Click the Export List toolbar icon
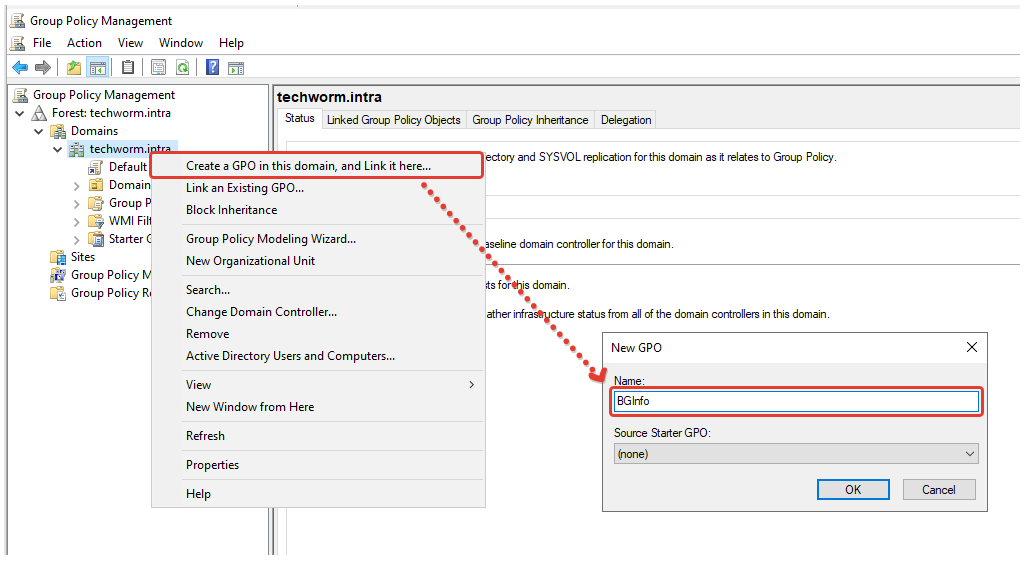This screenshot has height=568, width=1026. pyautogui.click(x=158, y=67)
